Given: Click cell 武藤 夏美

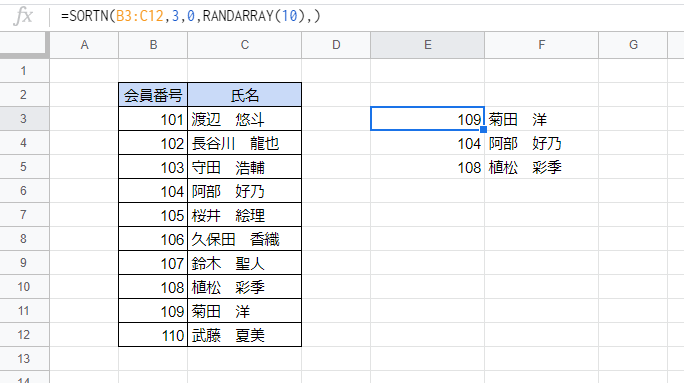Looking at the screenshot, I should [x=245, y=335].
